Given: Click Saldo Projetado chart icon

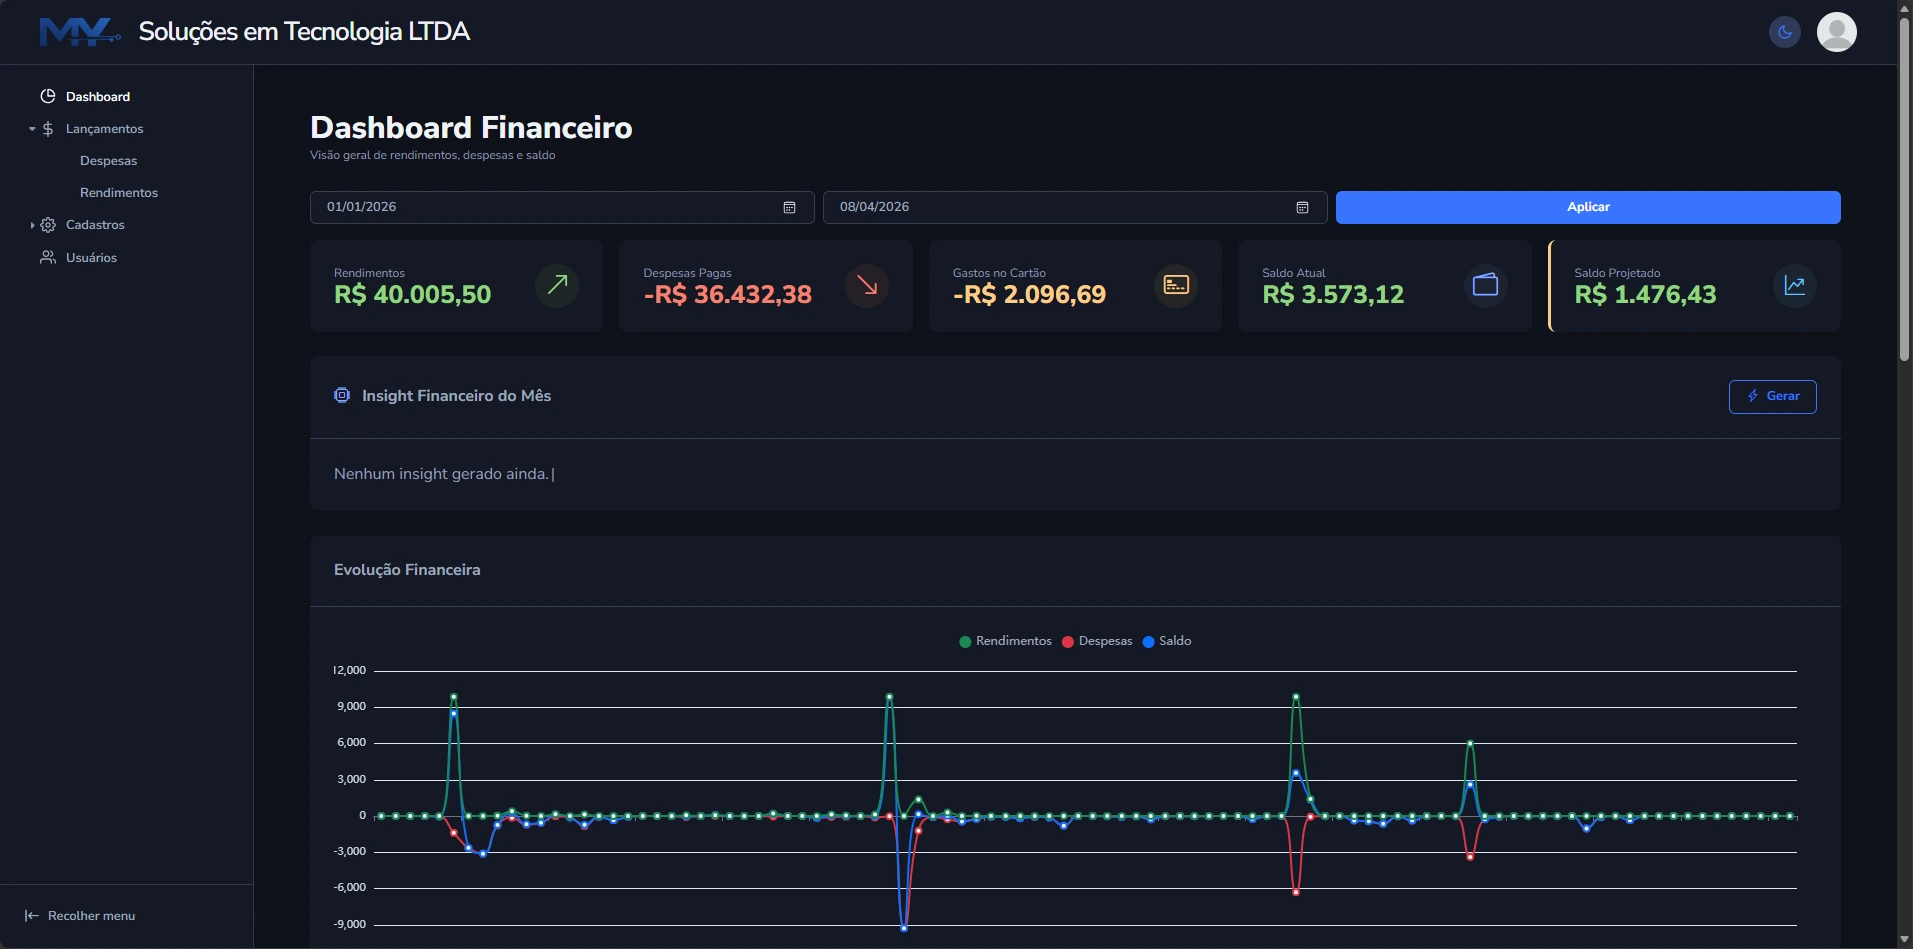Looking at the screenshot, I should tap(1795, 285).
